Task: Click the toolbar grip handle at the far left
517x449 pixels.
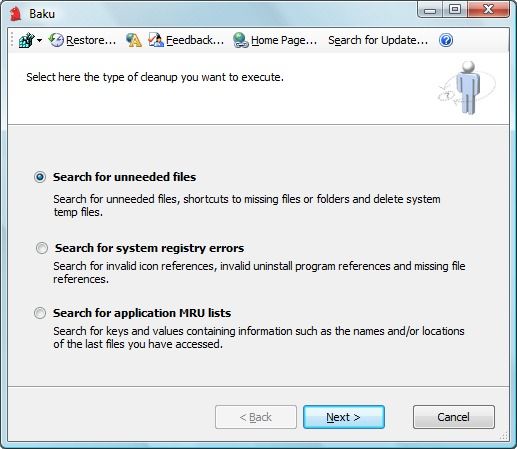Action: pos(12,40)
